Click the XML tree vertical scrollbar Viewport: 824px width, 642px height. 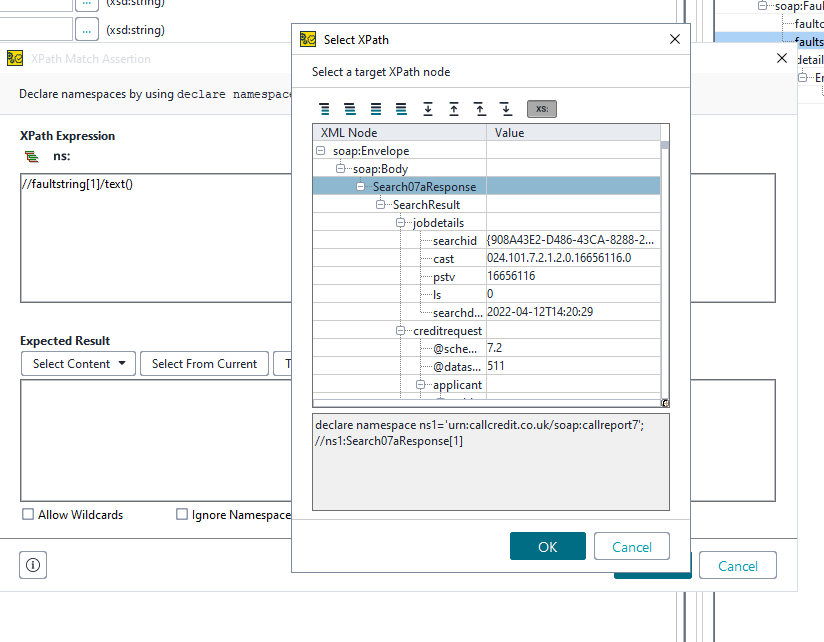point(665,270)
